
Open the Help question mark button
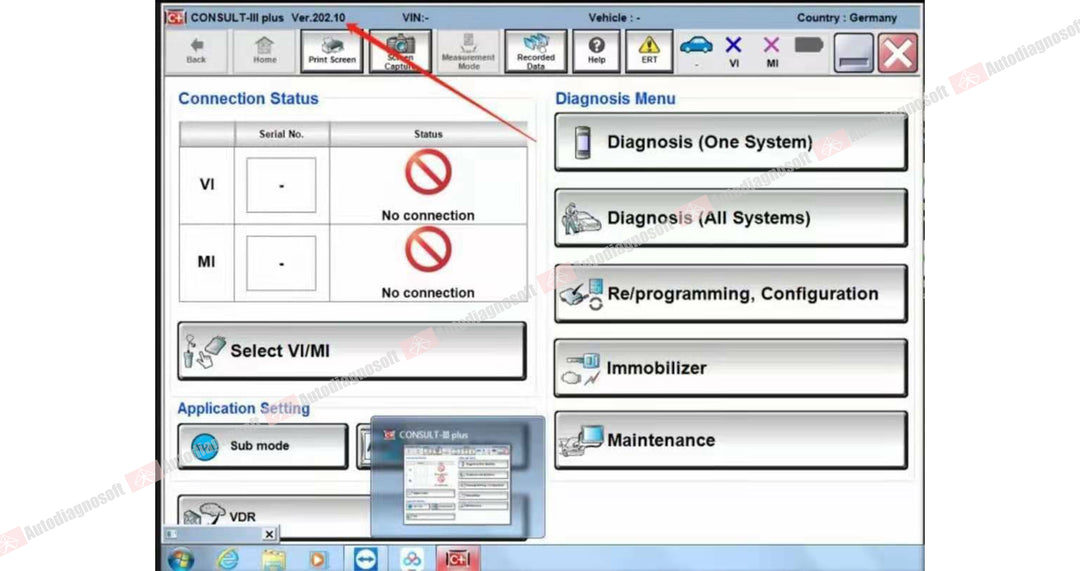tap(596, 52)
